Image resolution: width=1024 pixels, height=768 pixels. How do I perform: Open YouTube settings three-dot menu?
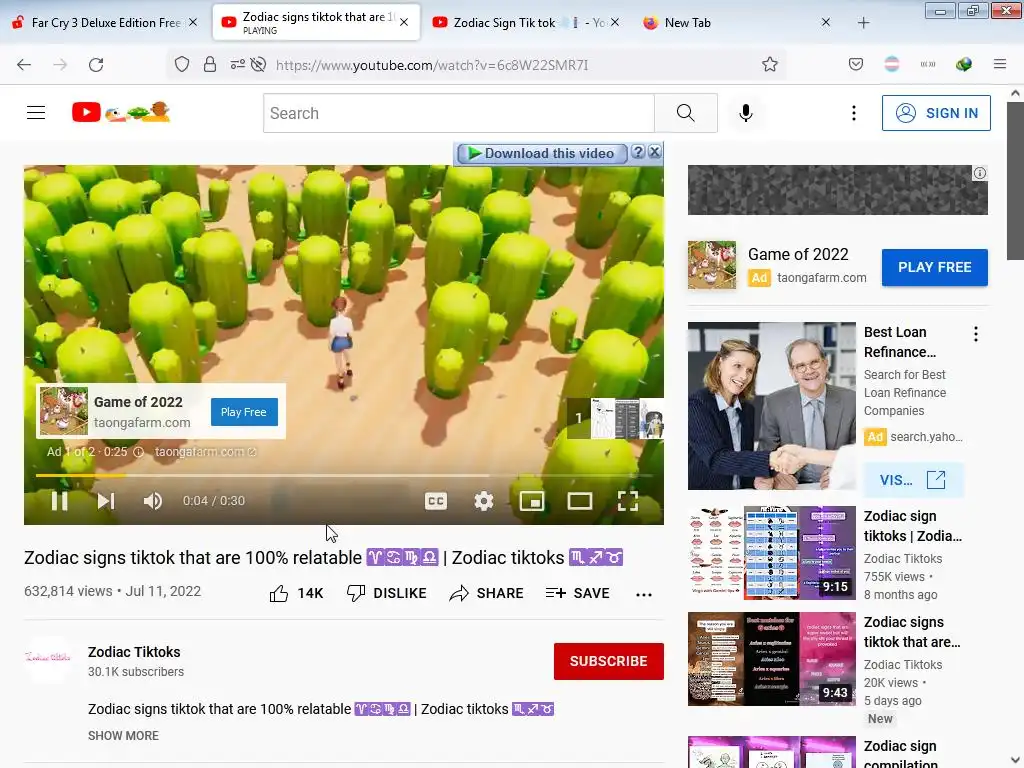click(854, 113)
